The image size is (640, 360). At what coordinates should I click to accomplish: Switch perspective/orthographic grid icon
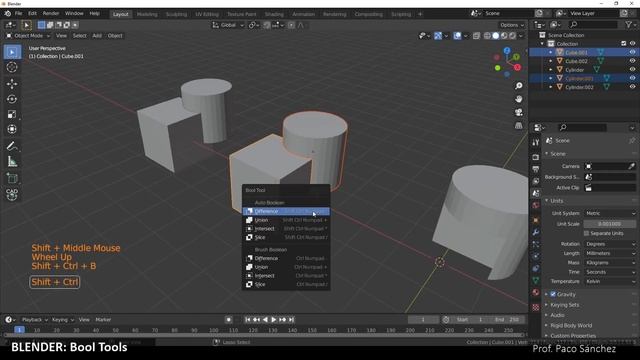518,125
